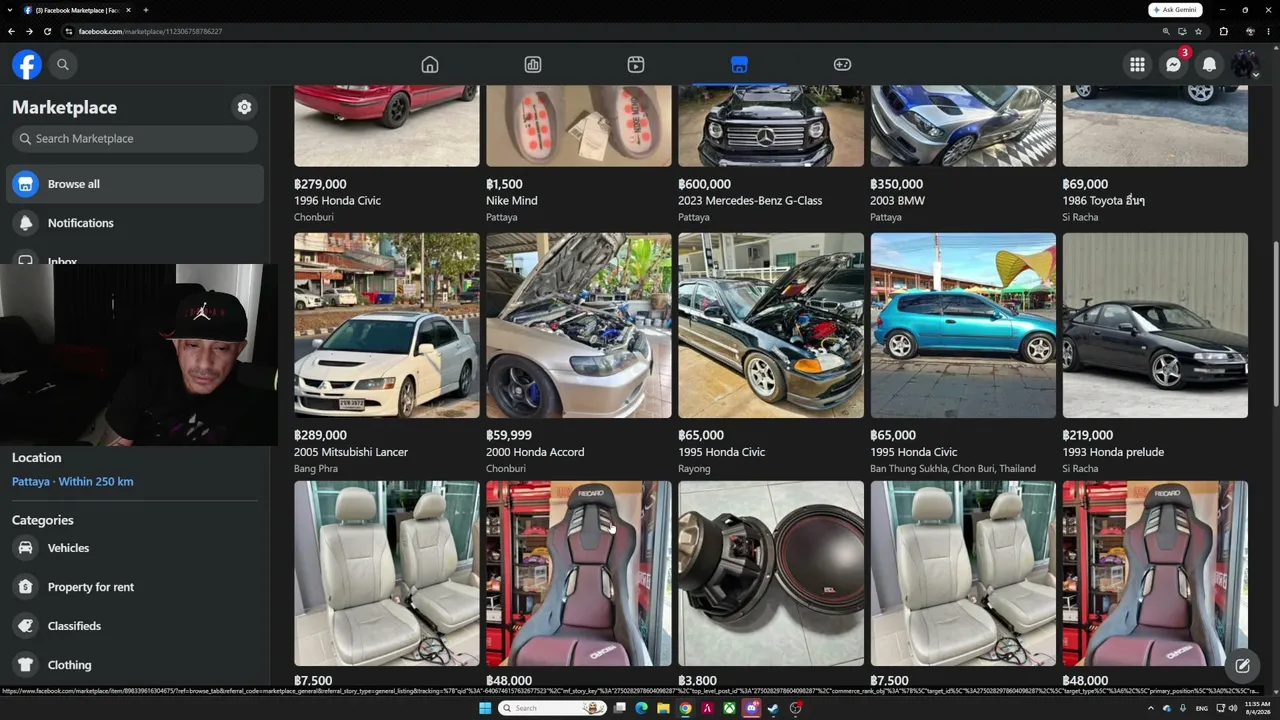Open the account profile picture menu
Screen dimensions: 1280x720
pos(1245,64)
